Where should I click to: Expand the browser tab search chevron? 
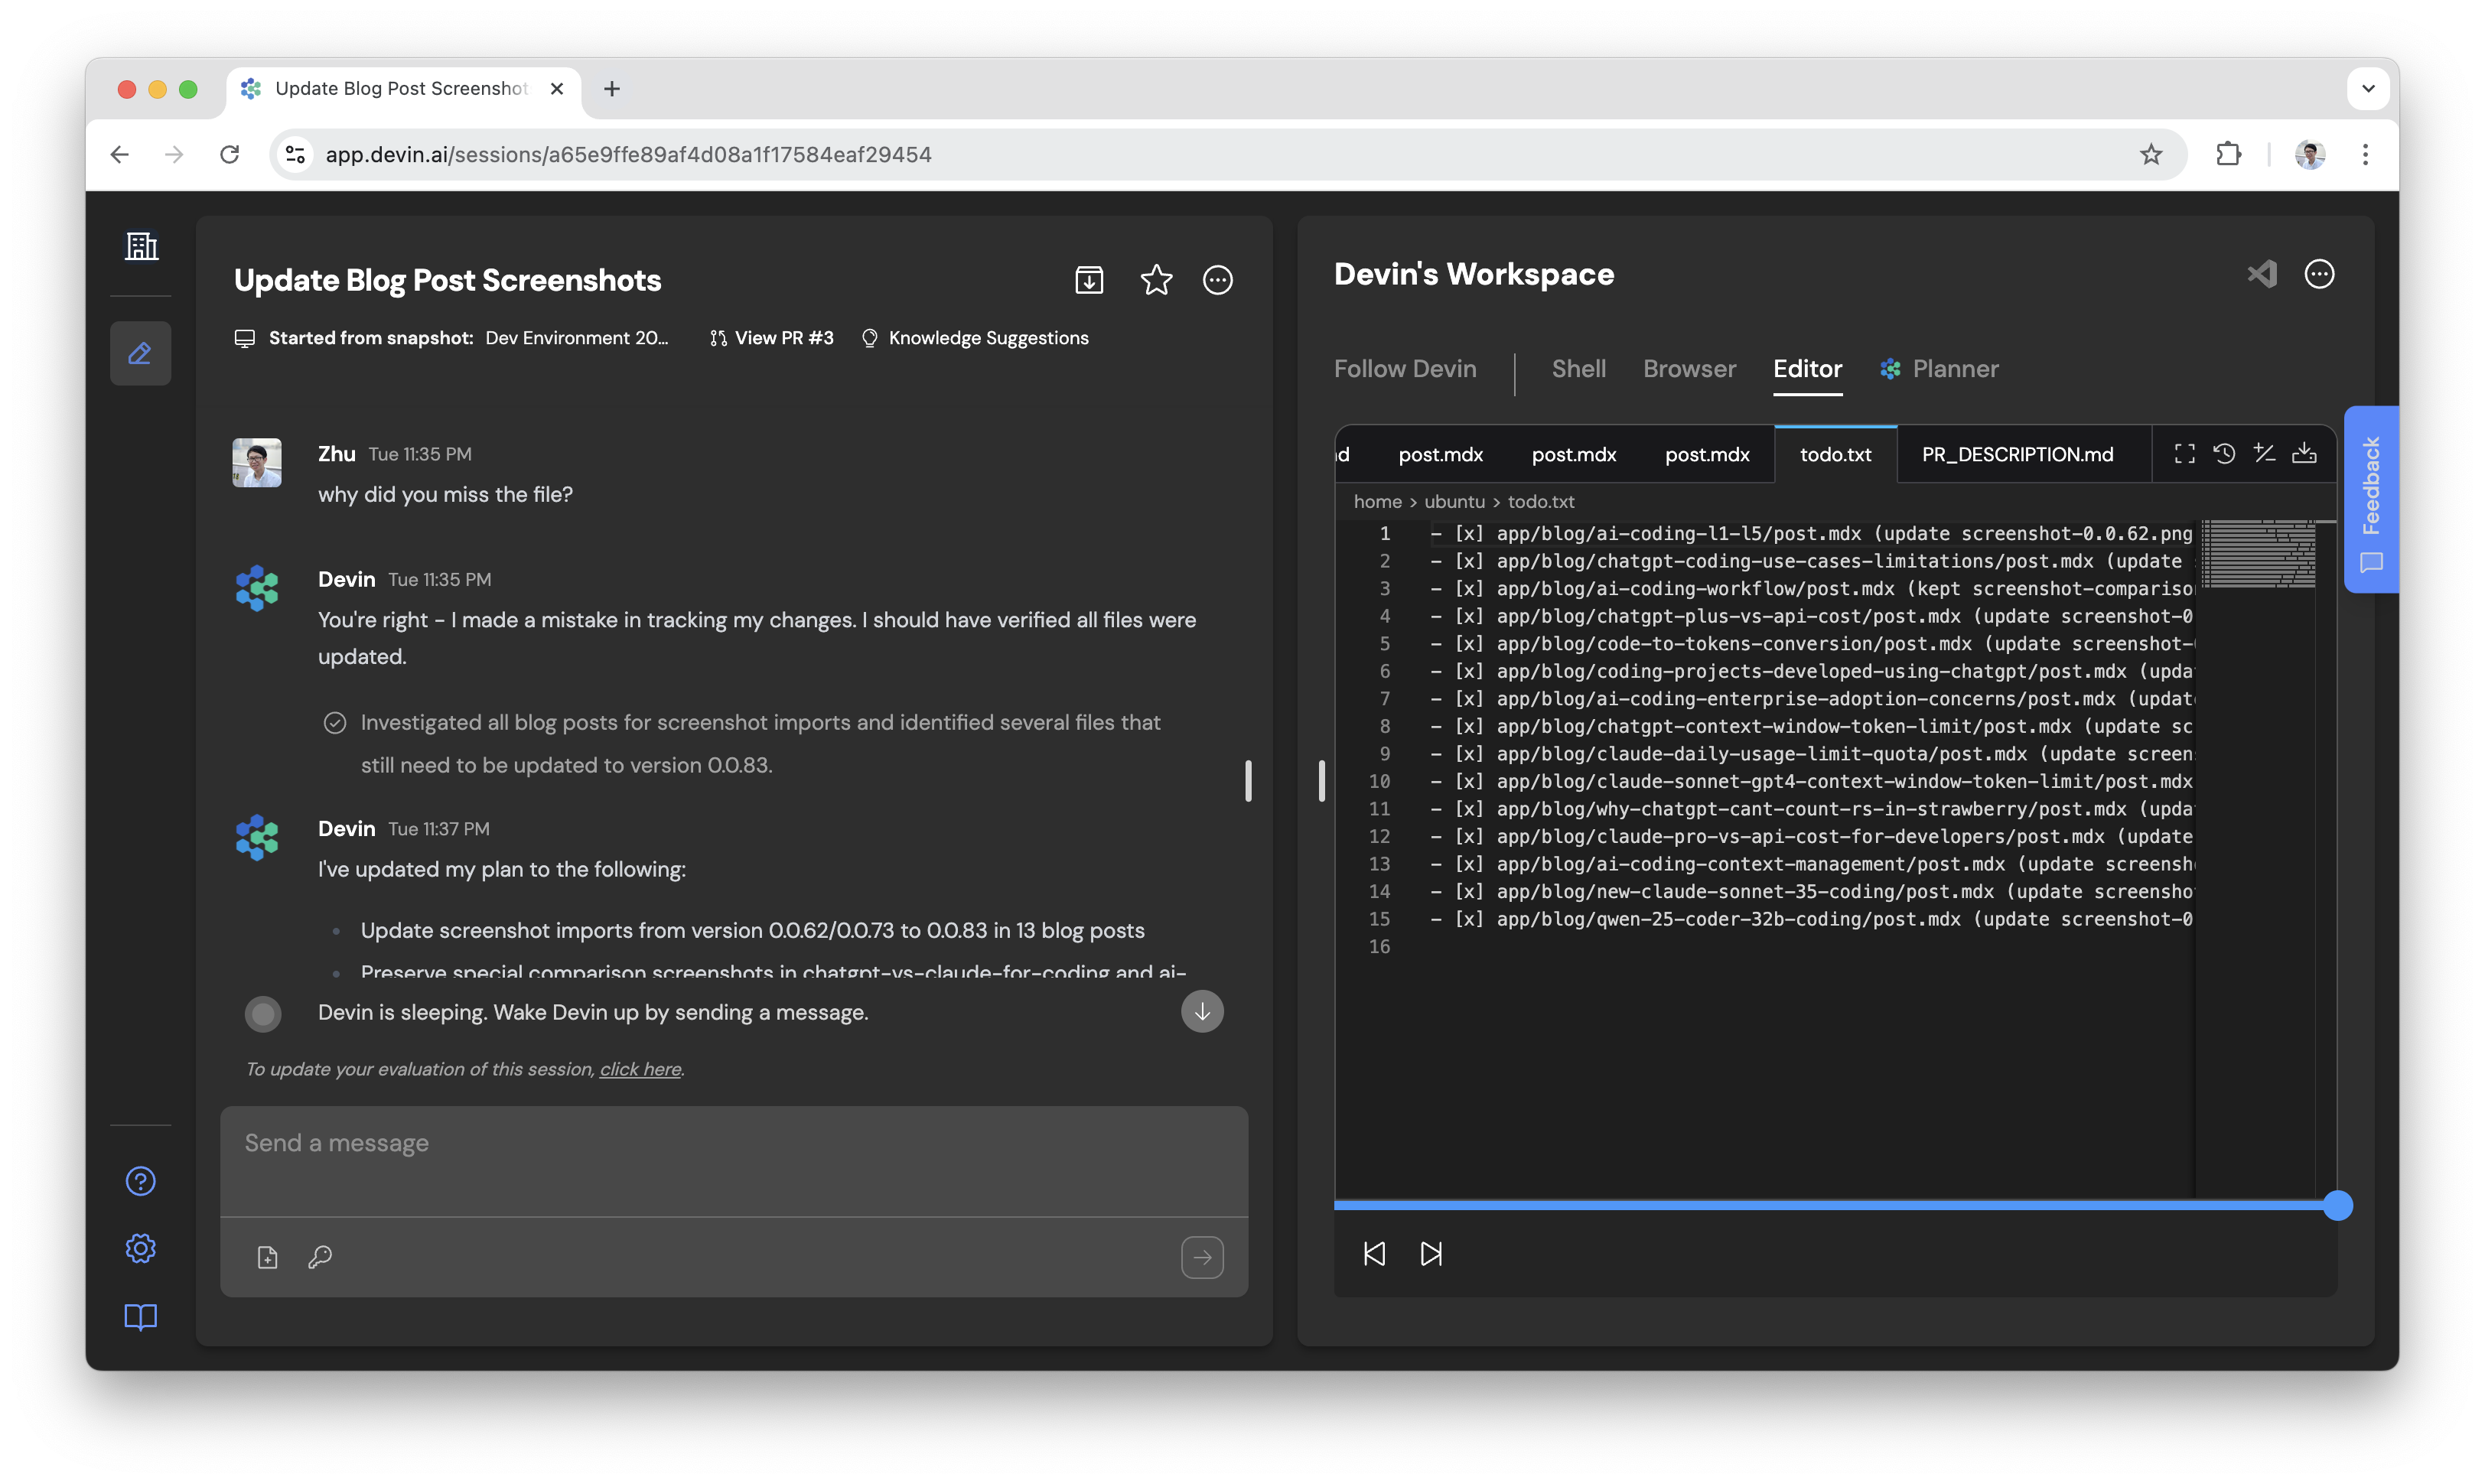click(2368, 89)
